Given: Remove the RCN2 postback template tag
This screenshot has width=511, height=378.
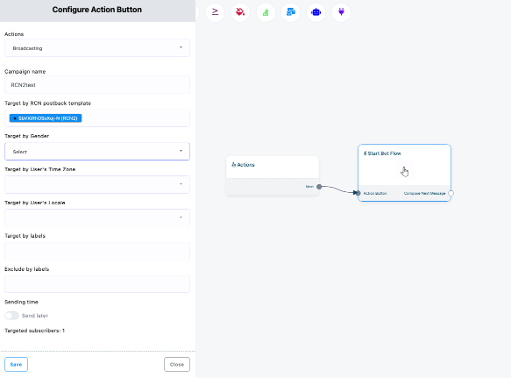Looking at the screenshot, I should [15, 118].
